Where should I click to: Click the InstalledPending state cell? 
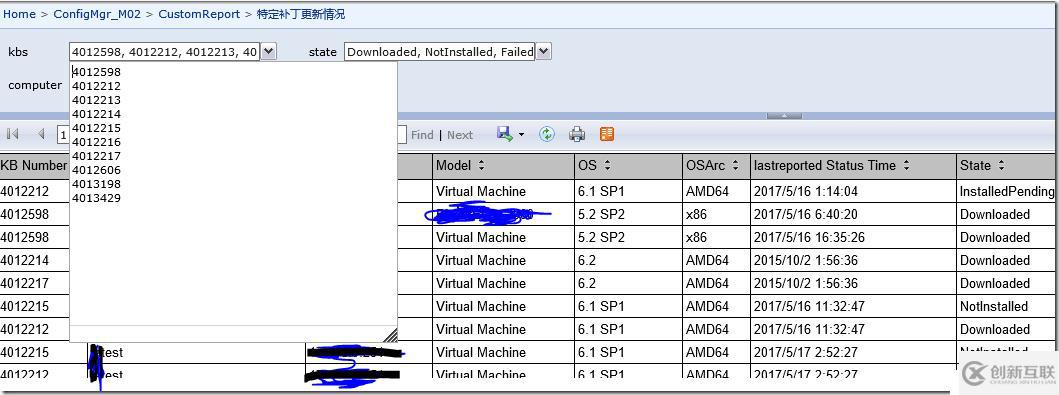click(x=1007, y=191)
